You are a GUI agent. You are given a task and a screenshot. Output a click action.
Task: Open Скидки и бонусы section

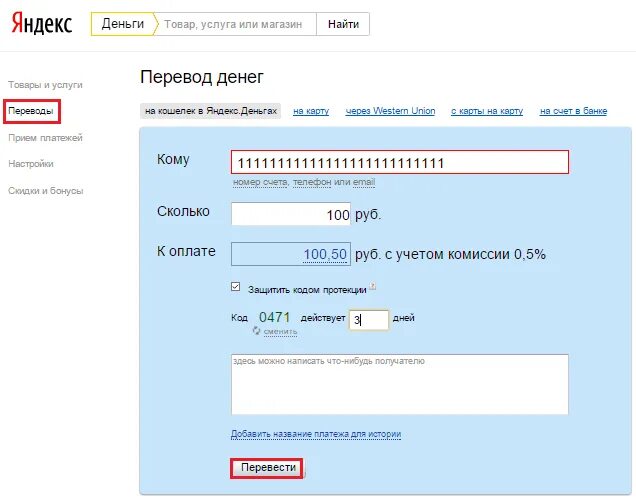pyautogui.click(x=45, y=191)
